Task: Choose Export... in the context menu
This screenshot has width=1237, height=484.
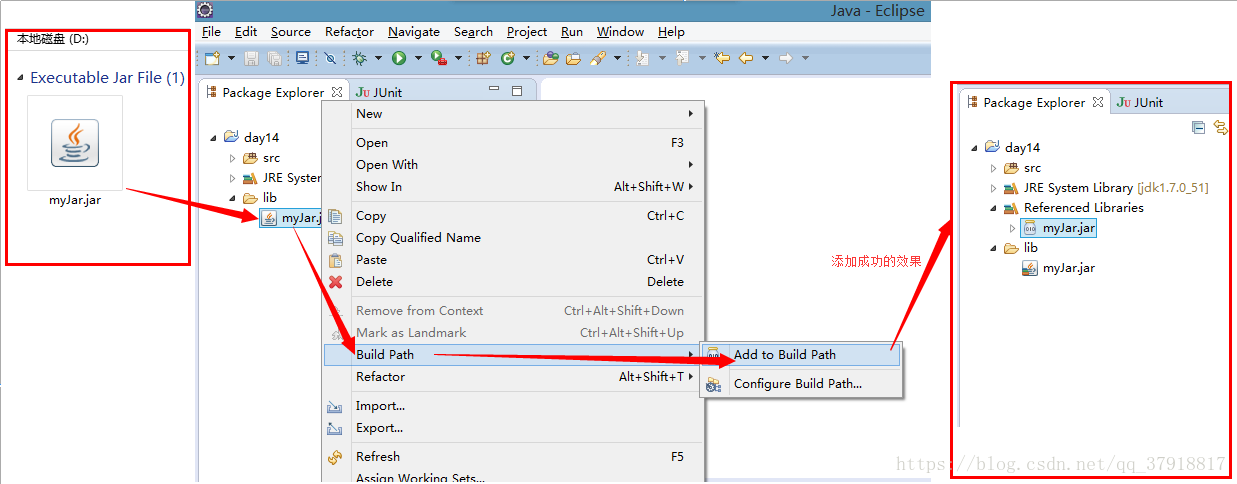Action: [513, 428]
